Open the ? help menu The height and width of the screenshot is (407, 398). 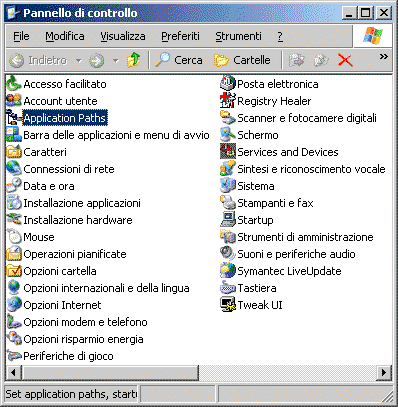tap(280, 36)
